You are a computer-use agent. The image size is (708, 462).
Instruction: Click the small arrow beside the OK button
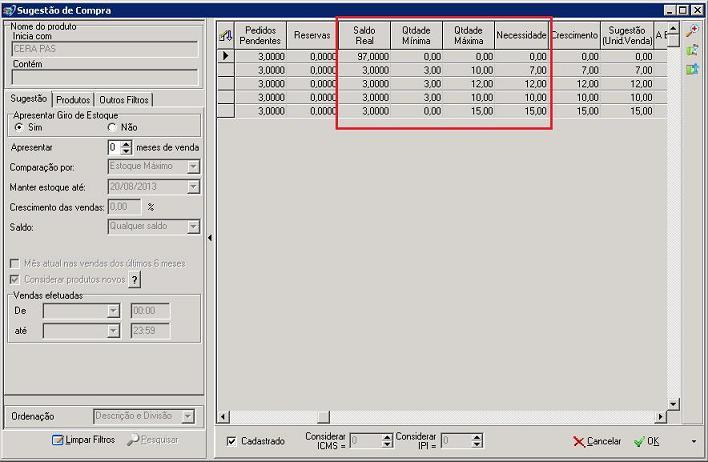pos(694,441)
